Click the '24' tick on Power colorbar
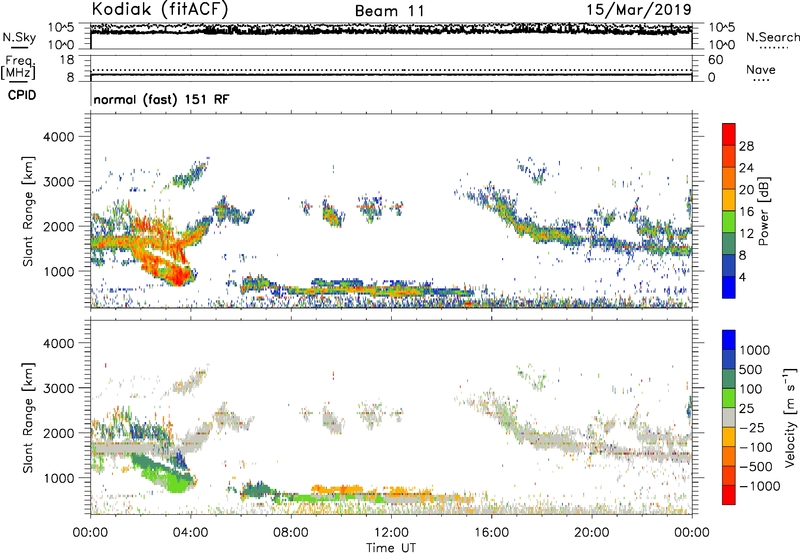Viewport: 800px width, 554px height. coord(746,168)
